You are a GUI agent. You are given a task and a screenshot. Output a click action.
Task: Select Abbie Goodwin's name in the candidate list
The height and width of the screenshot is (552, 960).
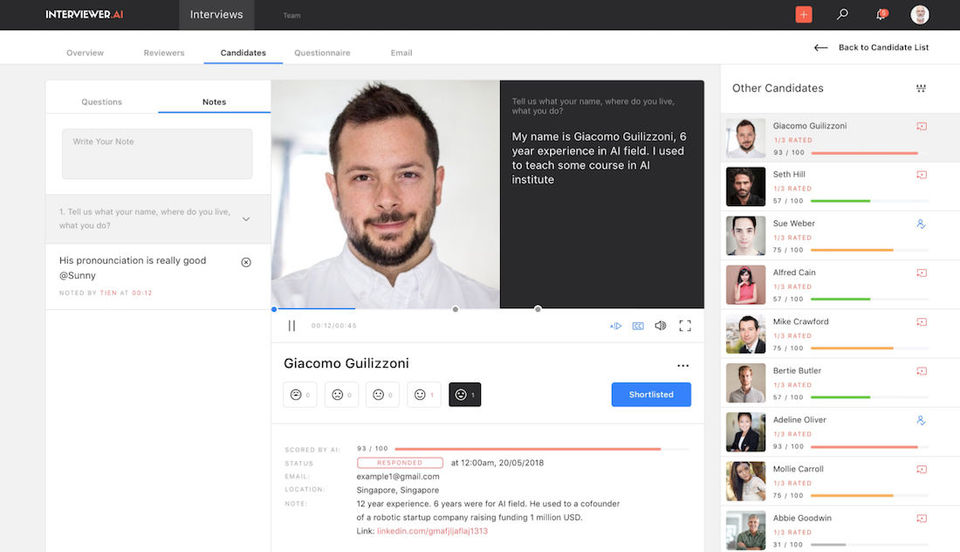(x=802, y=518)
